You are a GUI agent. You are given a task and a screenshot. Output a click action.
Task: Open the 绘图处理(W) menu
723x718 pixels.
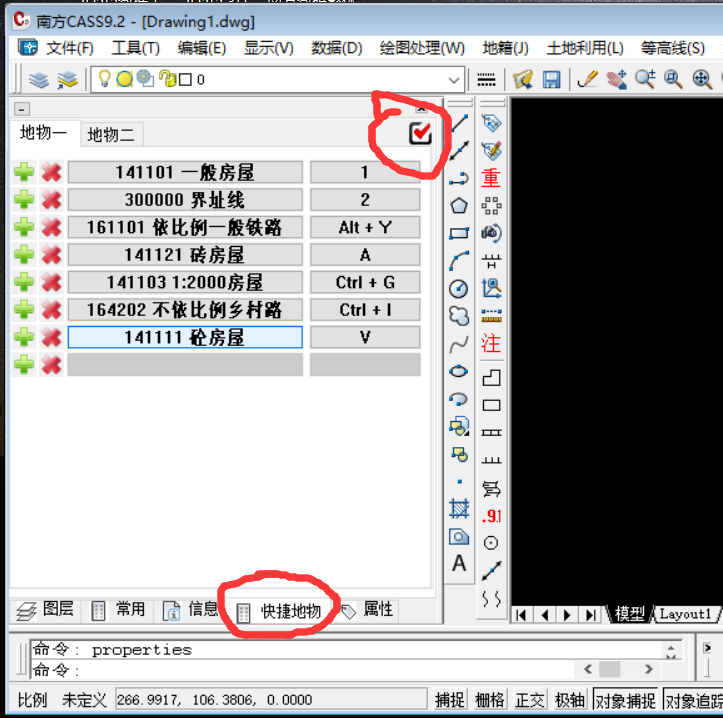pos(422,48)
